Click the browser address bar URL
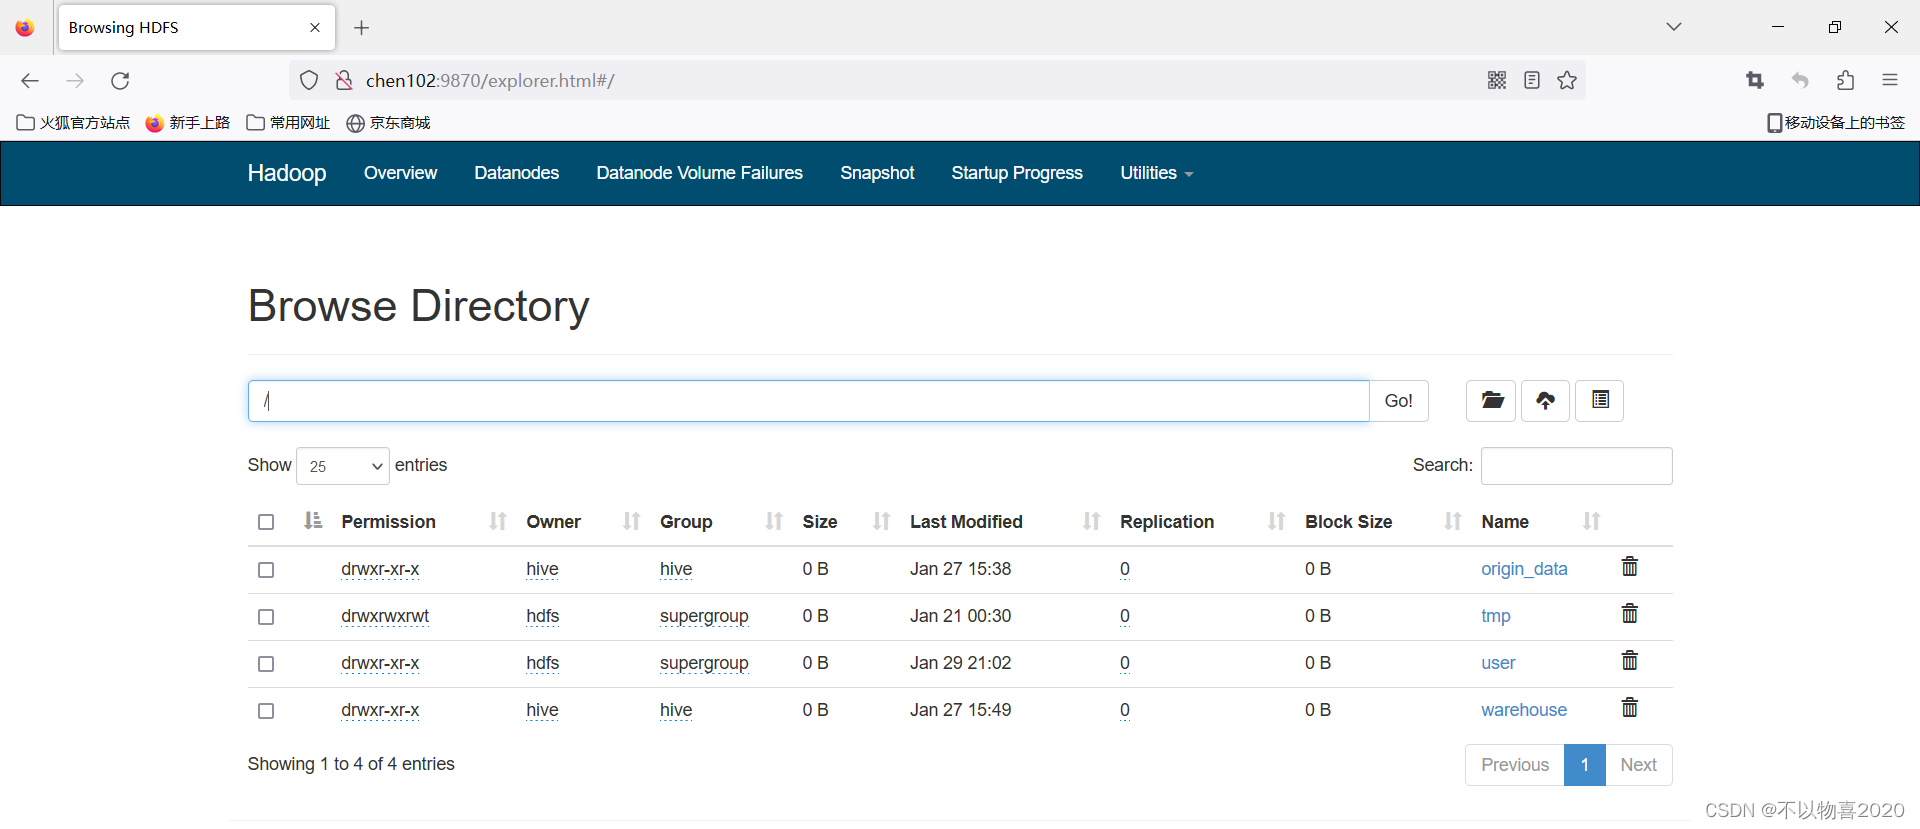 490,81
